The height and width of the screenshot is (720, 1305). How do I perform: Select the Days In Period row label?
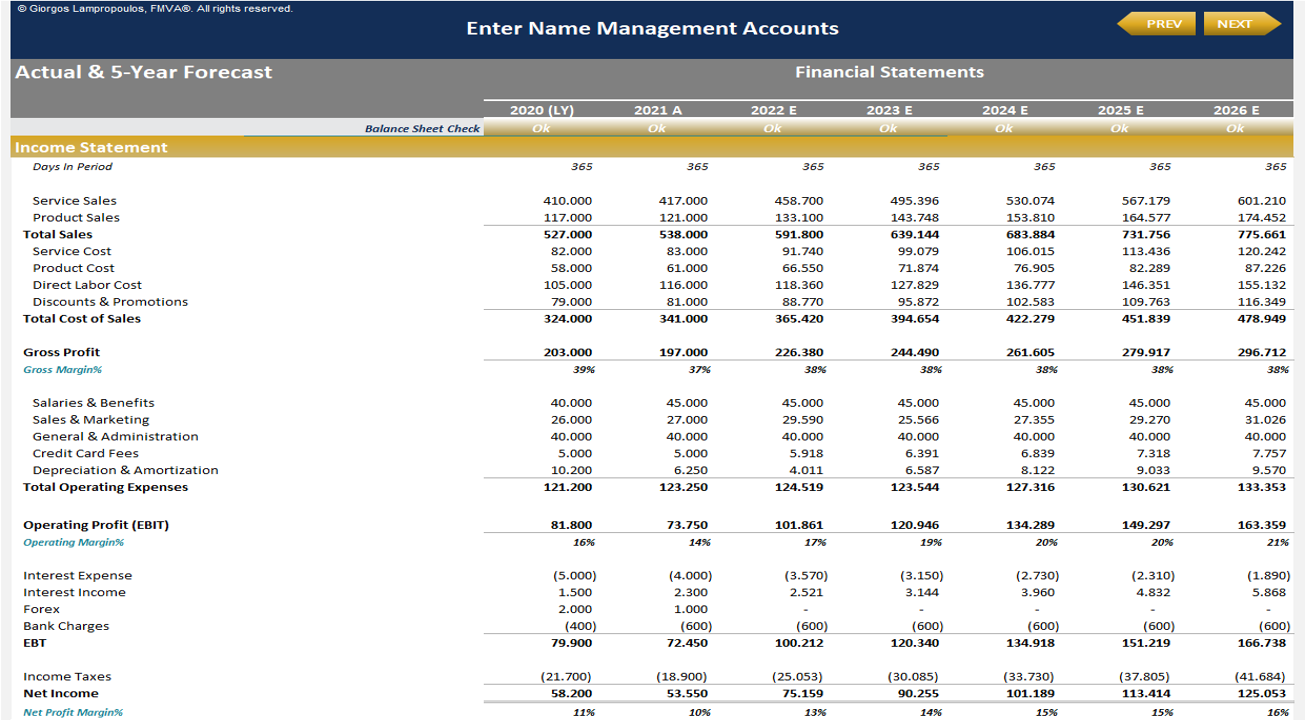pos(72,167)
